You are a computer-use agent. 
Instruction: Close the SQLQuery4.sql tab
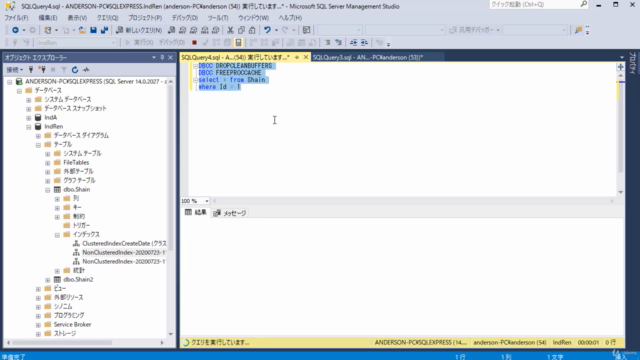coord(306,58)
